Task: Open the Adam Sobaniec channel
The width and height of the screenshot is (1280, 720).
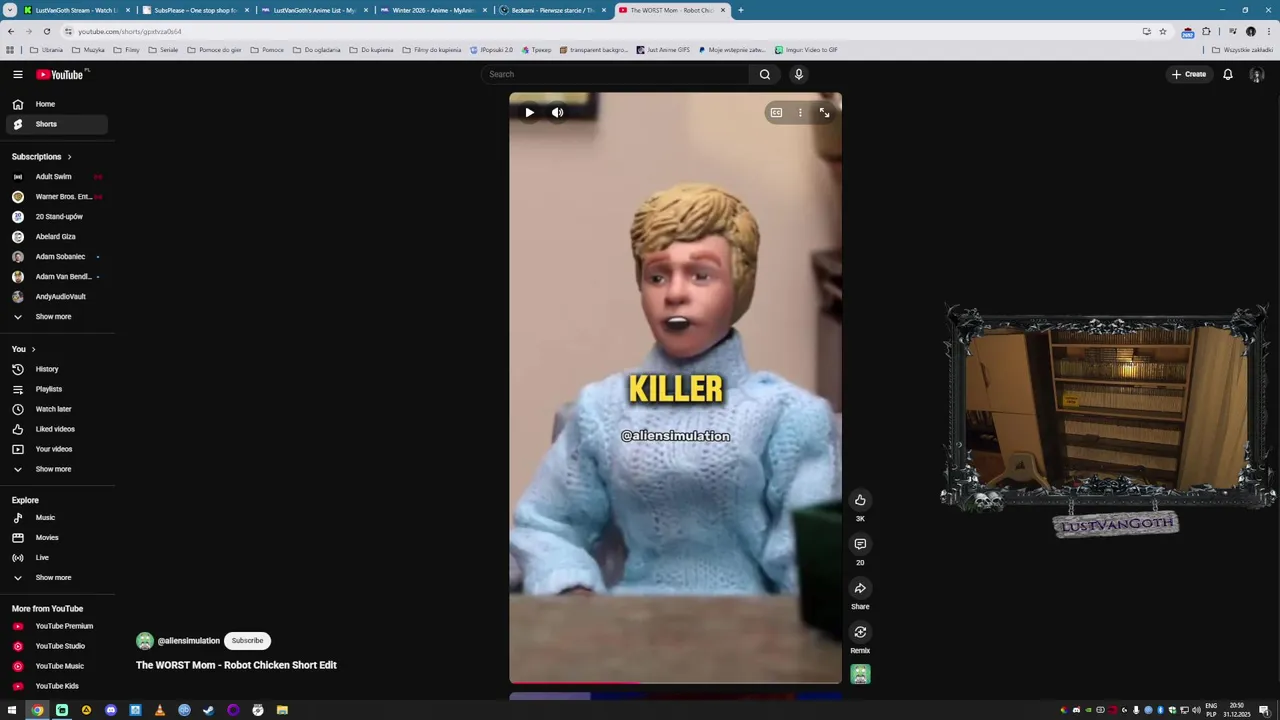Action: pyautogui.click(x=55, y=257)
